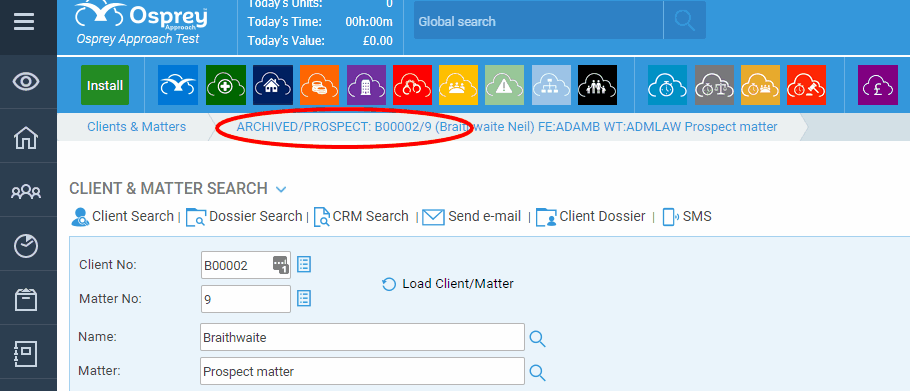Open the green medical-cross cloud tile
This screenshot has width=910, height=391.
point(226,85)
